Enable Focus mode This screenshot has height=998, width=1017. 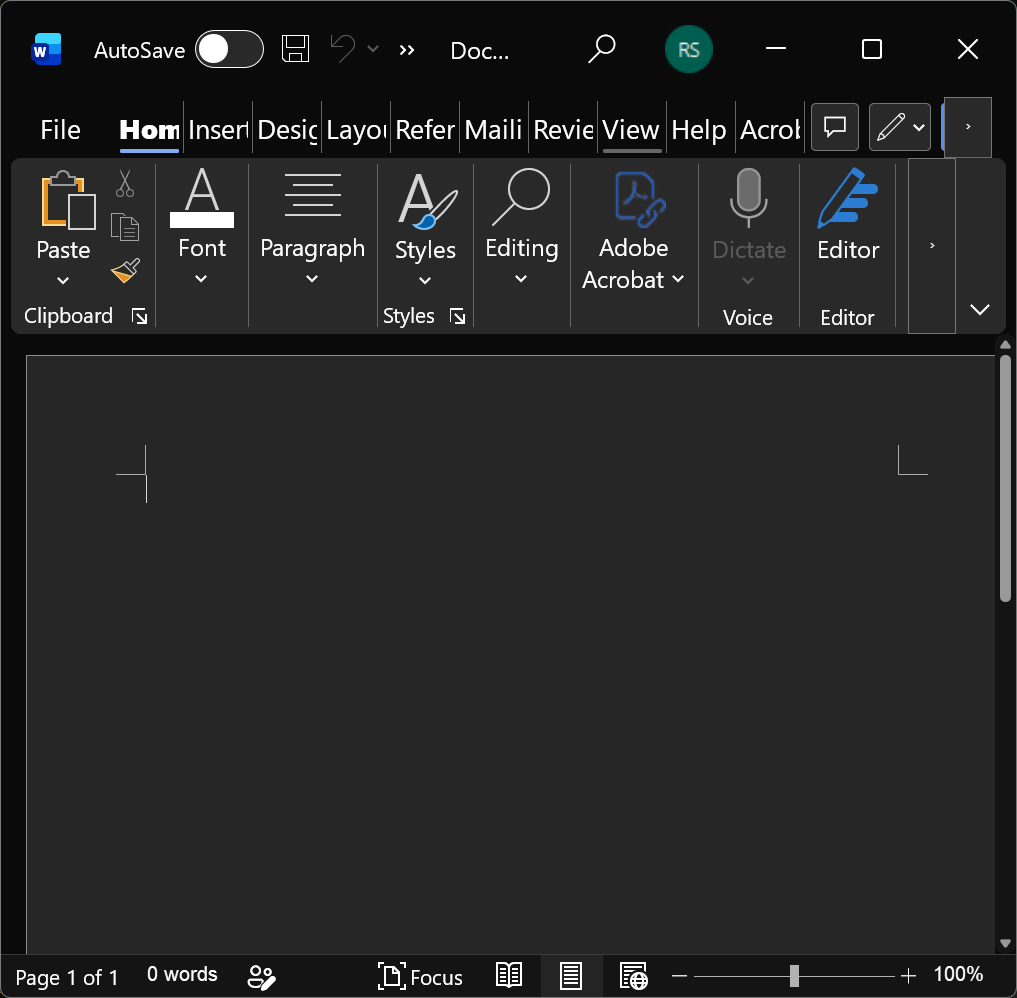(420, 977)
